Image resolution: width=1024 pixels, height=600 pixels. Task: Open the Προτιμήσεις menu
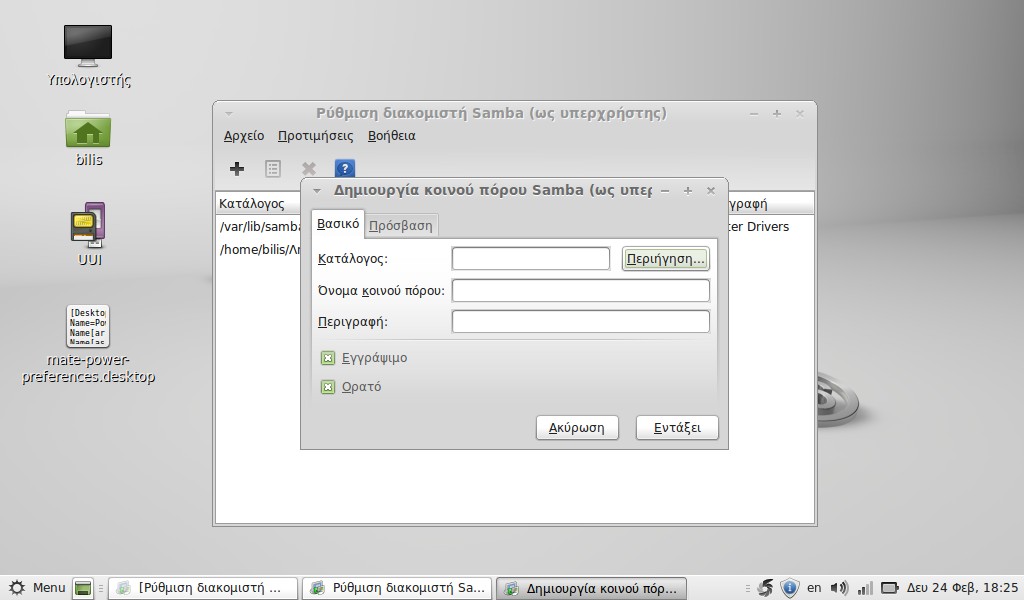315,136
